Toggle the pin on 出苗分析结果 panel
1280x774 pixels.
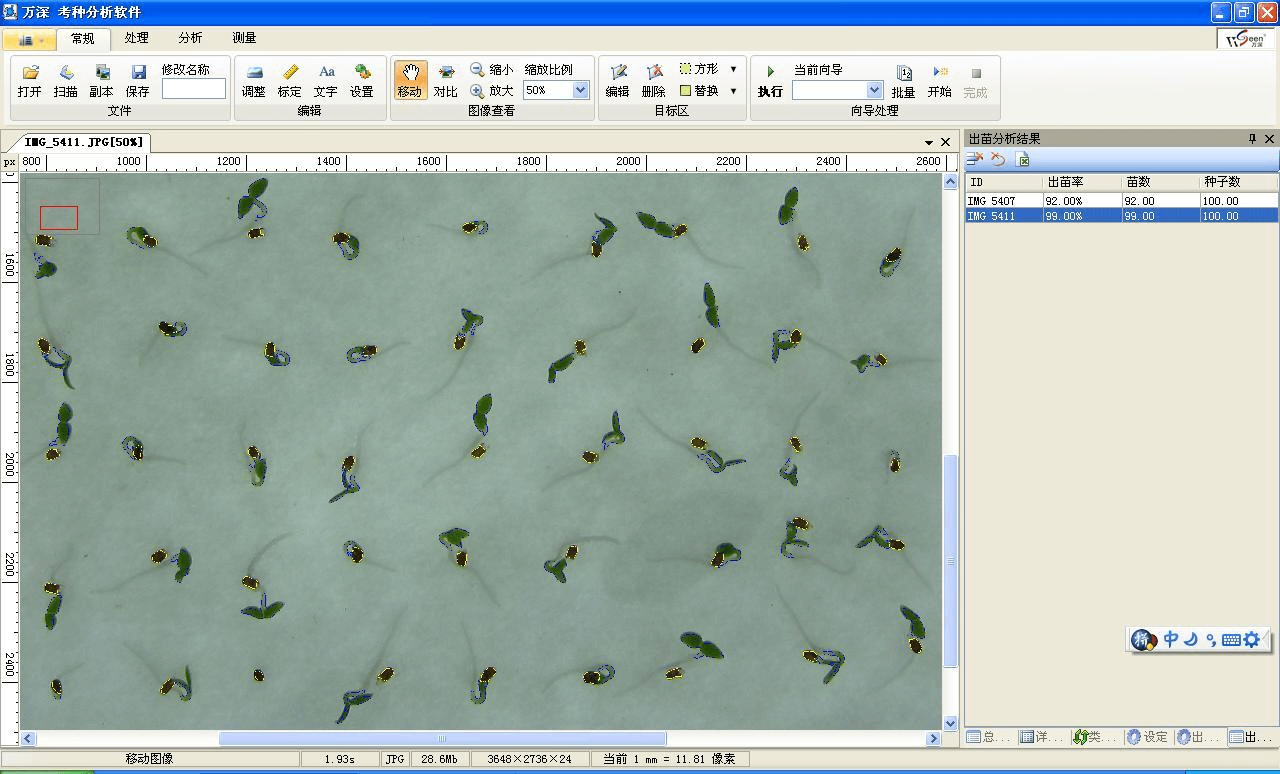[1252, 139]
